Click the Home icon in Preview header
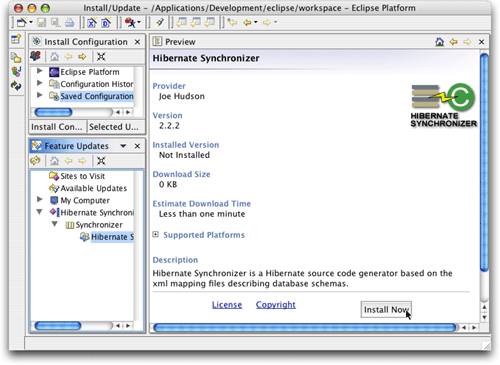This screenshot has width=500, height=365. coord(439,42)
